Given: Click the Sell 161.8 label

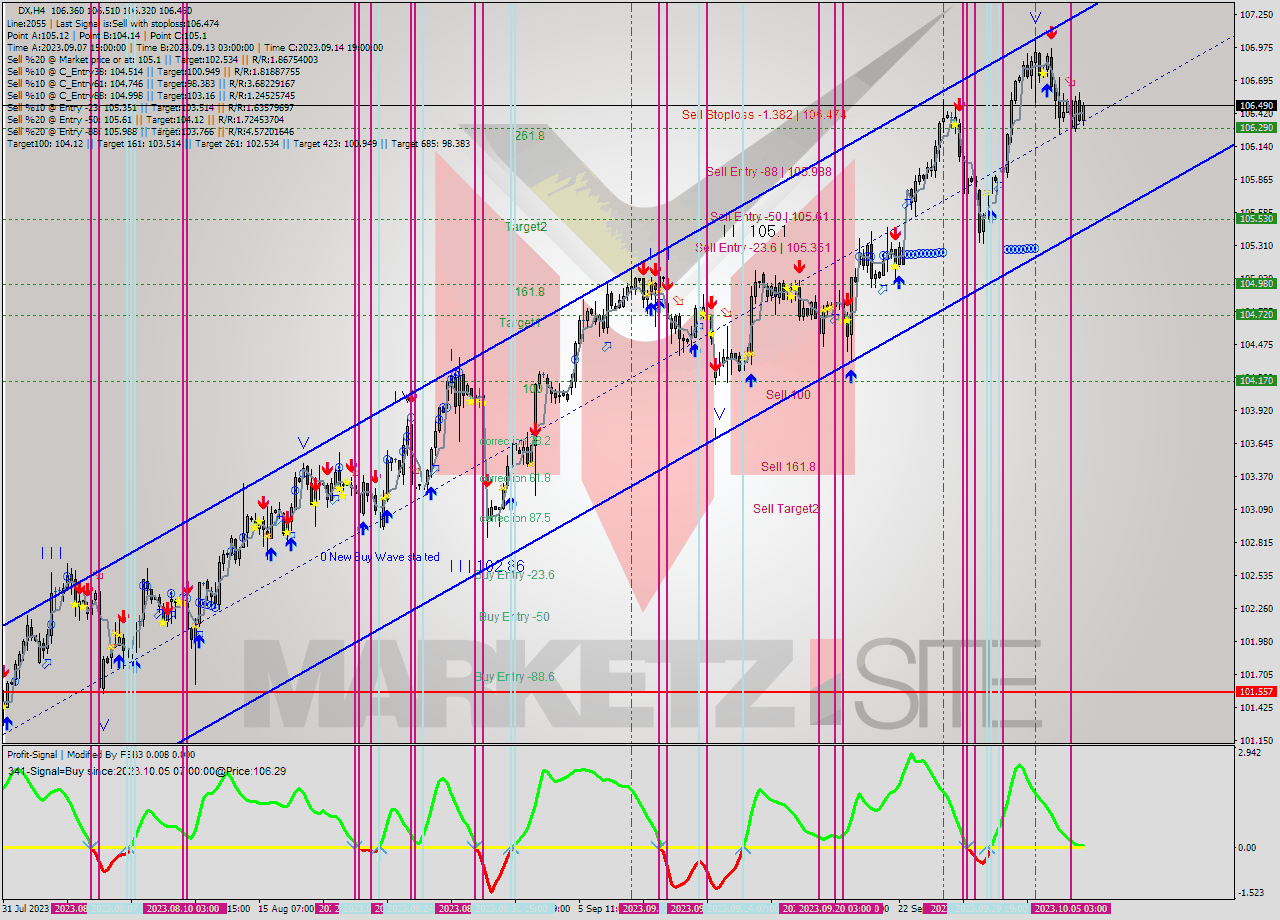Looking at the screenshot, I should tap(788, 467).
